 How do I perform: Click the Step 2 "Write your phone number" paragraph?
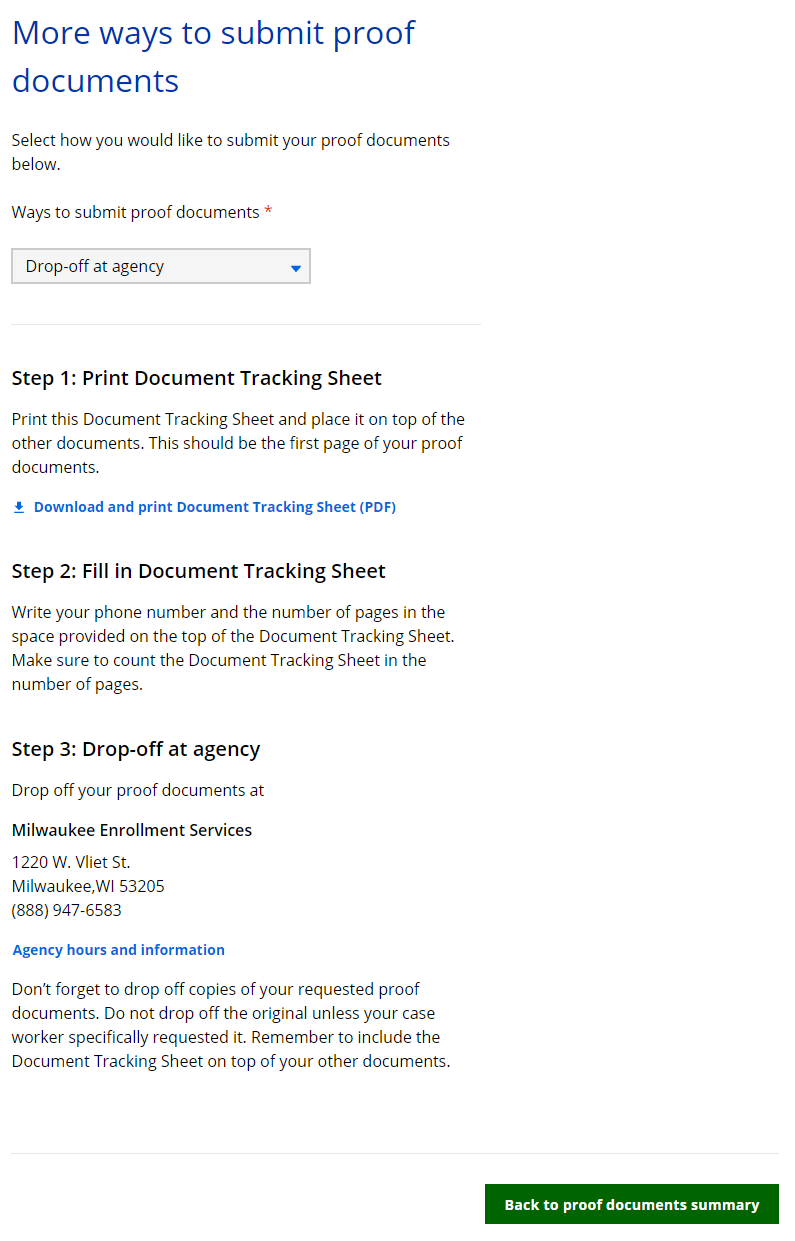[232, 648]
